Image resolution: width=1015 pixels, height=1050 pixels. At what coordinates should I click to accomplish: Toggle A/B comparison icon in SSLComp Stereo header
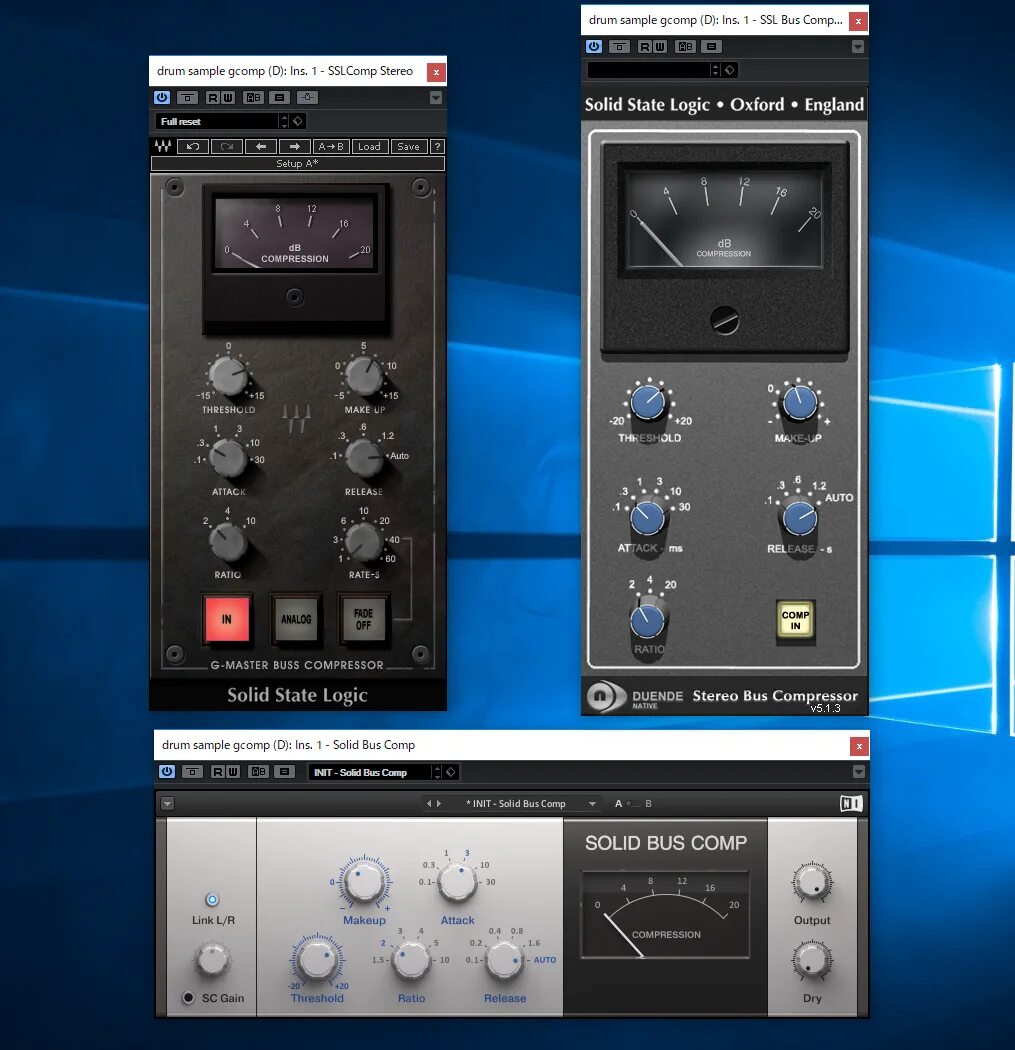(254, 98)
